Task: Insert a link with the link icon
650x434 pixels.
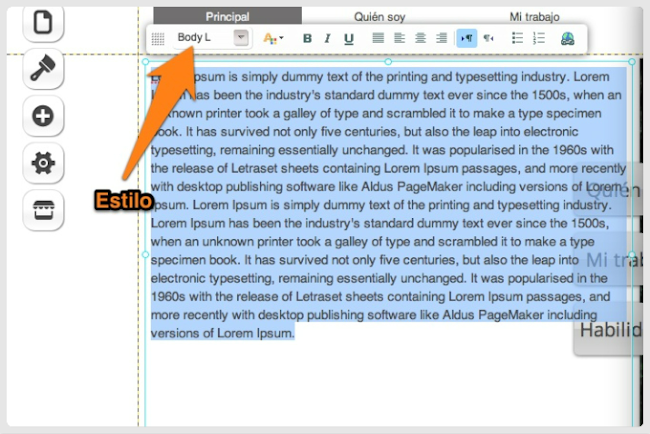Action: [569, 39]
